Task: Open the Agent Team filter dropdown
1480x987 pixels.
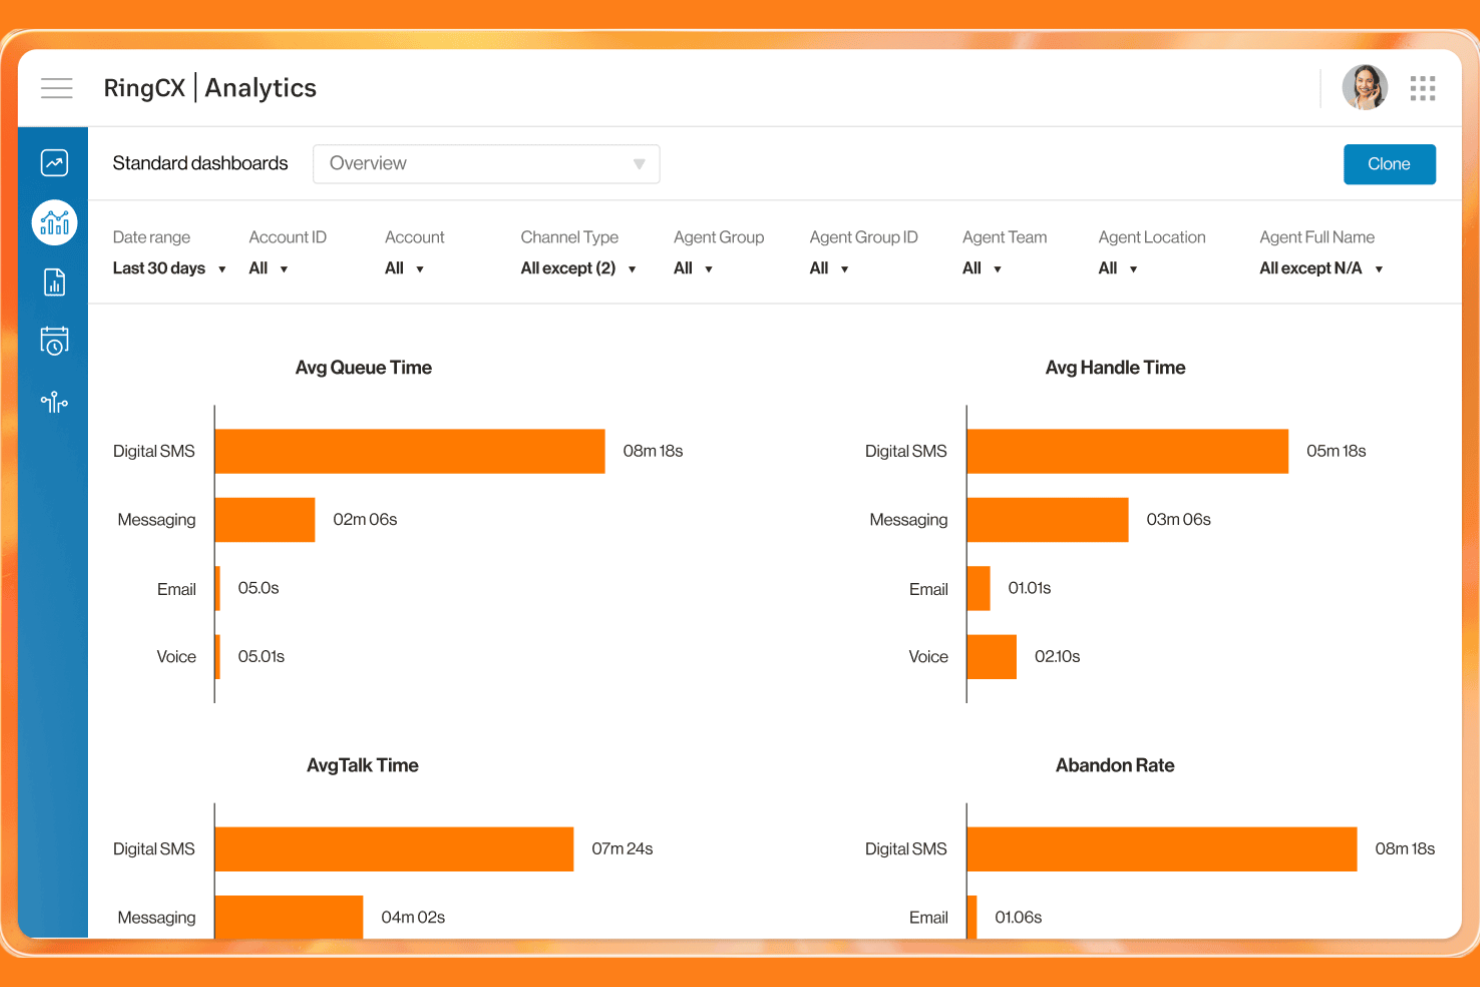Action: (982, 268)
